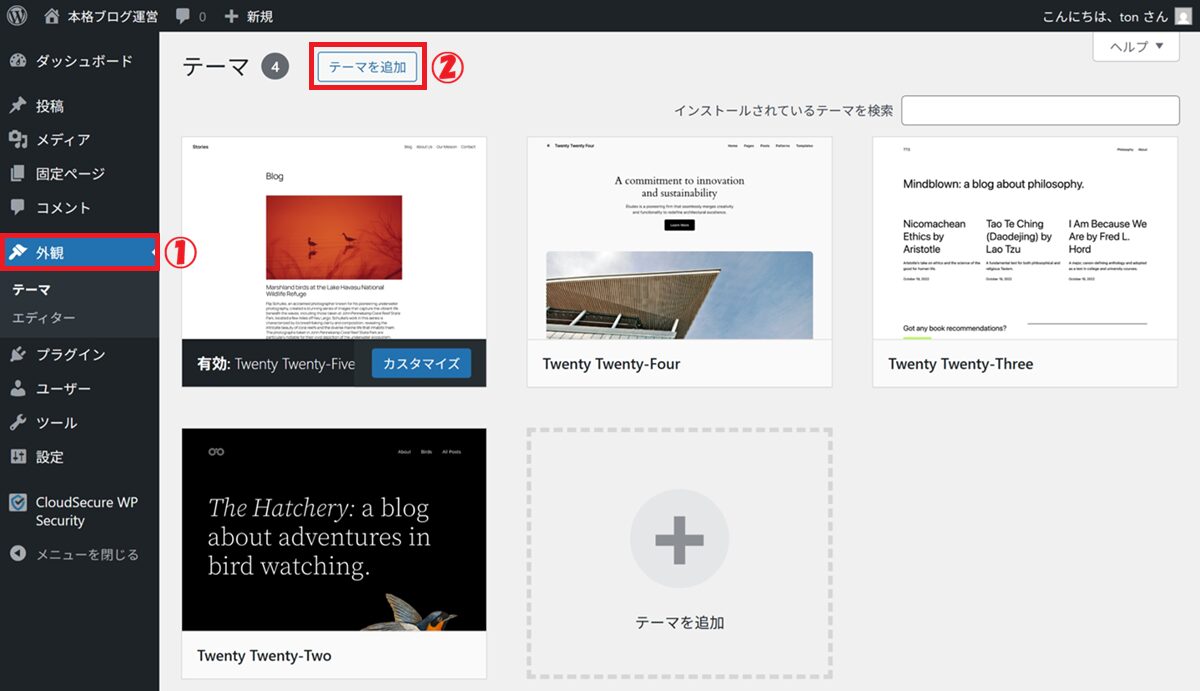The width and height of the screenshot is (1200, 691).
Task: Click the comments bubble icon in the admin bar
Action: pyautogui.click(x=183, y=16)
